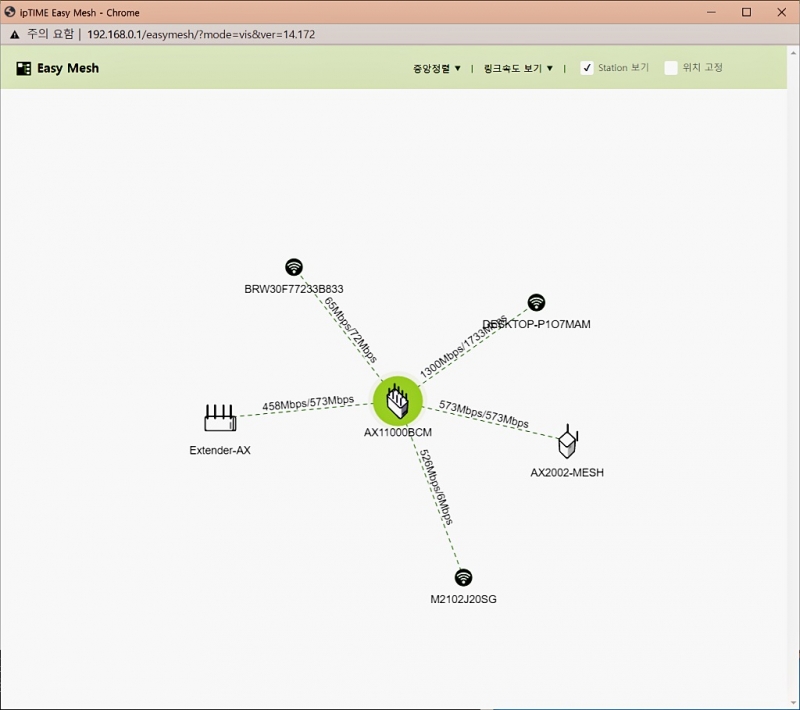
Task: Click the Easy Mesh logo icon
Action: tap(24, 68)
